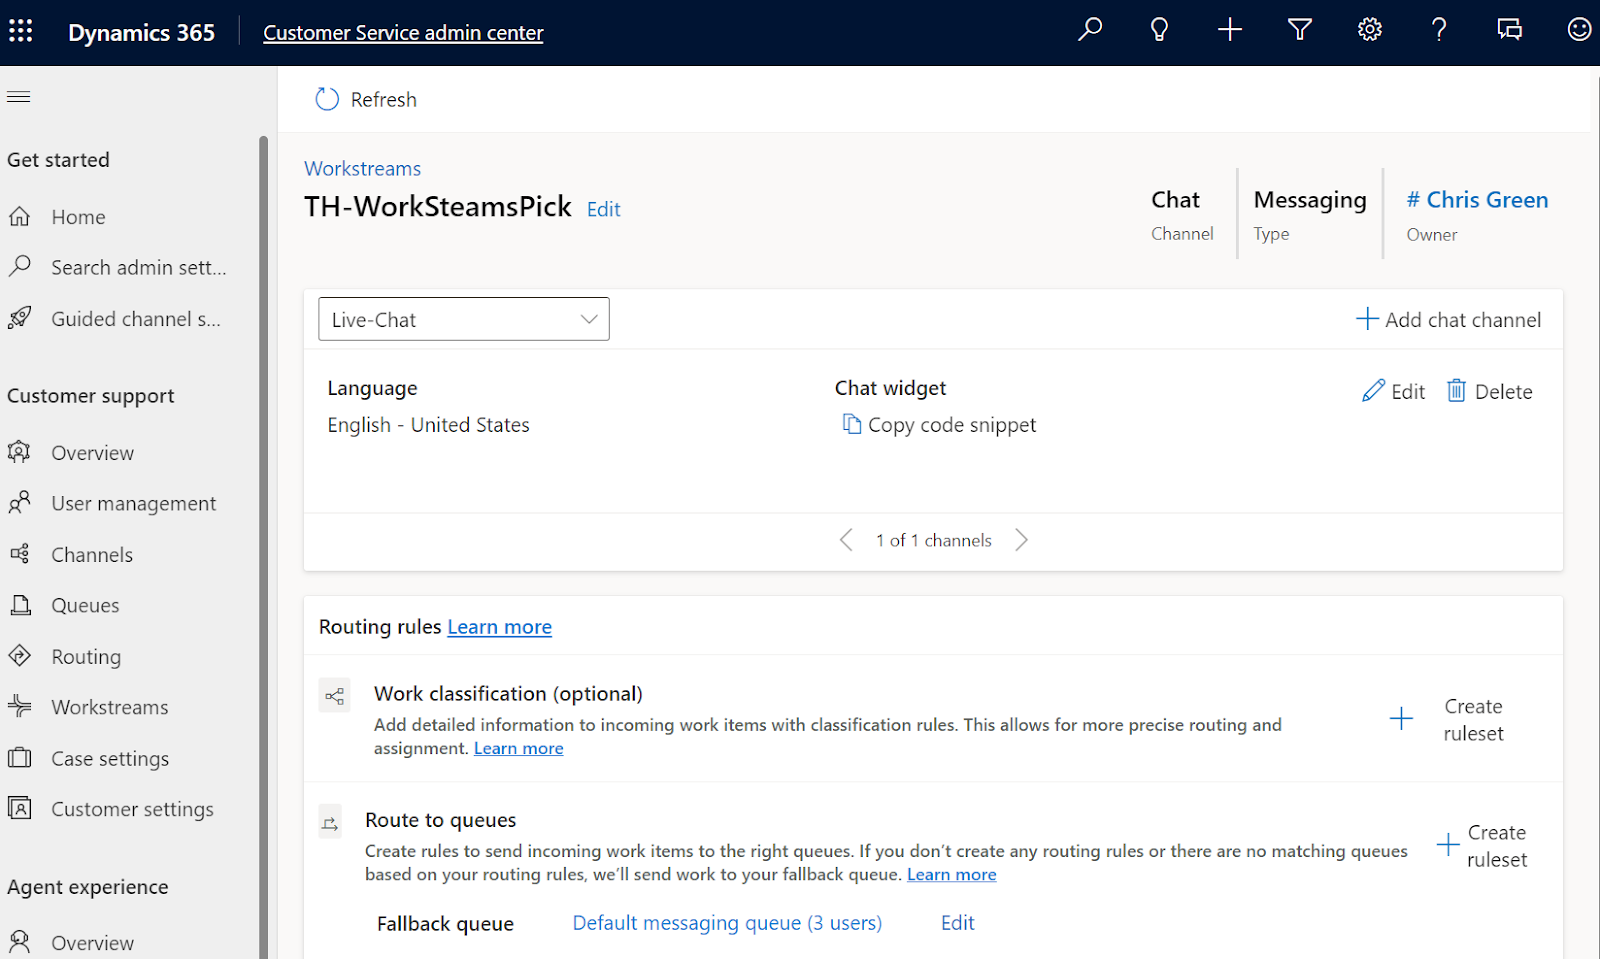Viewport: 1600px width, 959px height.
Task: Click the '1 of 1 channels' pager text
Action: (x=934, y=540)
